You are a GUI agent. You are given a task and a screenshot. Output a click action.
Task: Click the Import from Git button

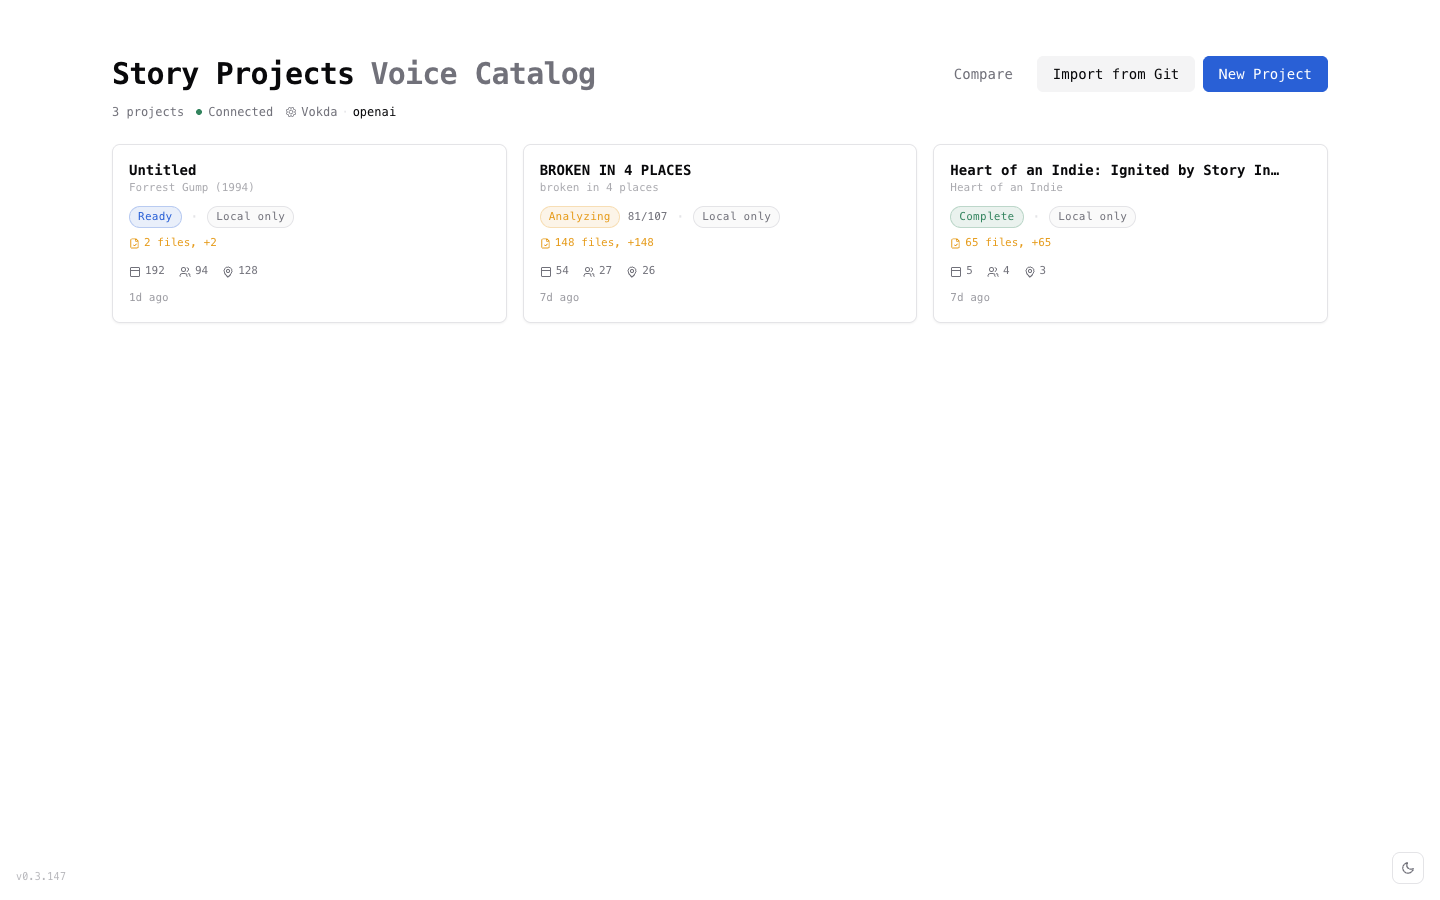click(1116, 74)
